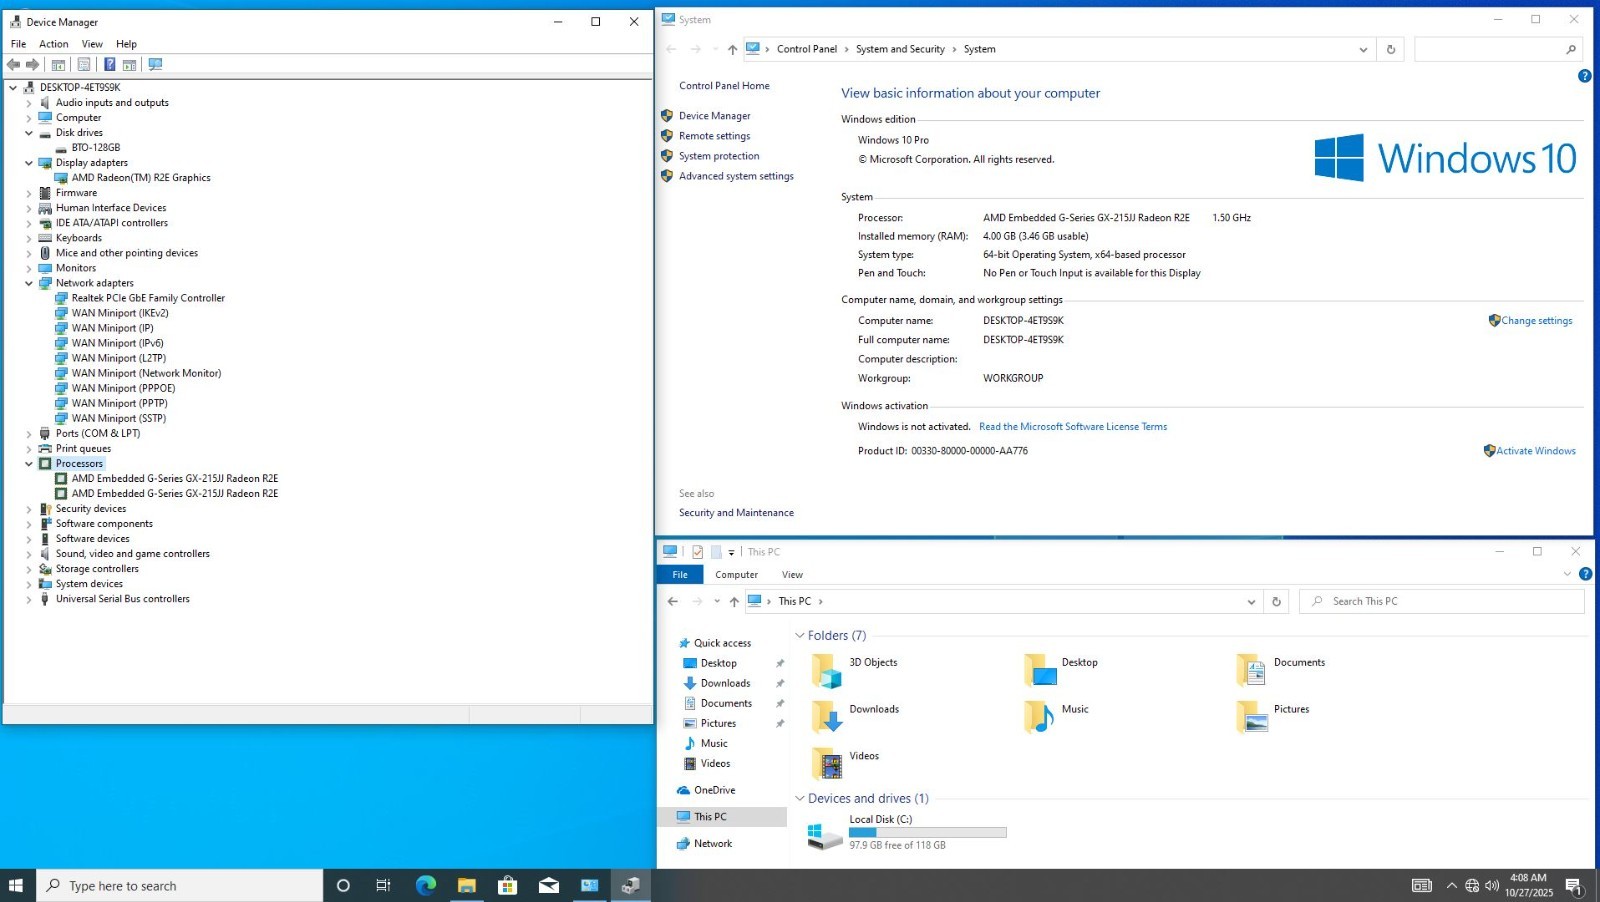Screen dimensions: 1600x902
Task: Open Microsoft Store from the taskbar
Action: coord(508,885)
